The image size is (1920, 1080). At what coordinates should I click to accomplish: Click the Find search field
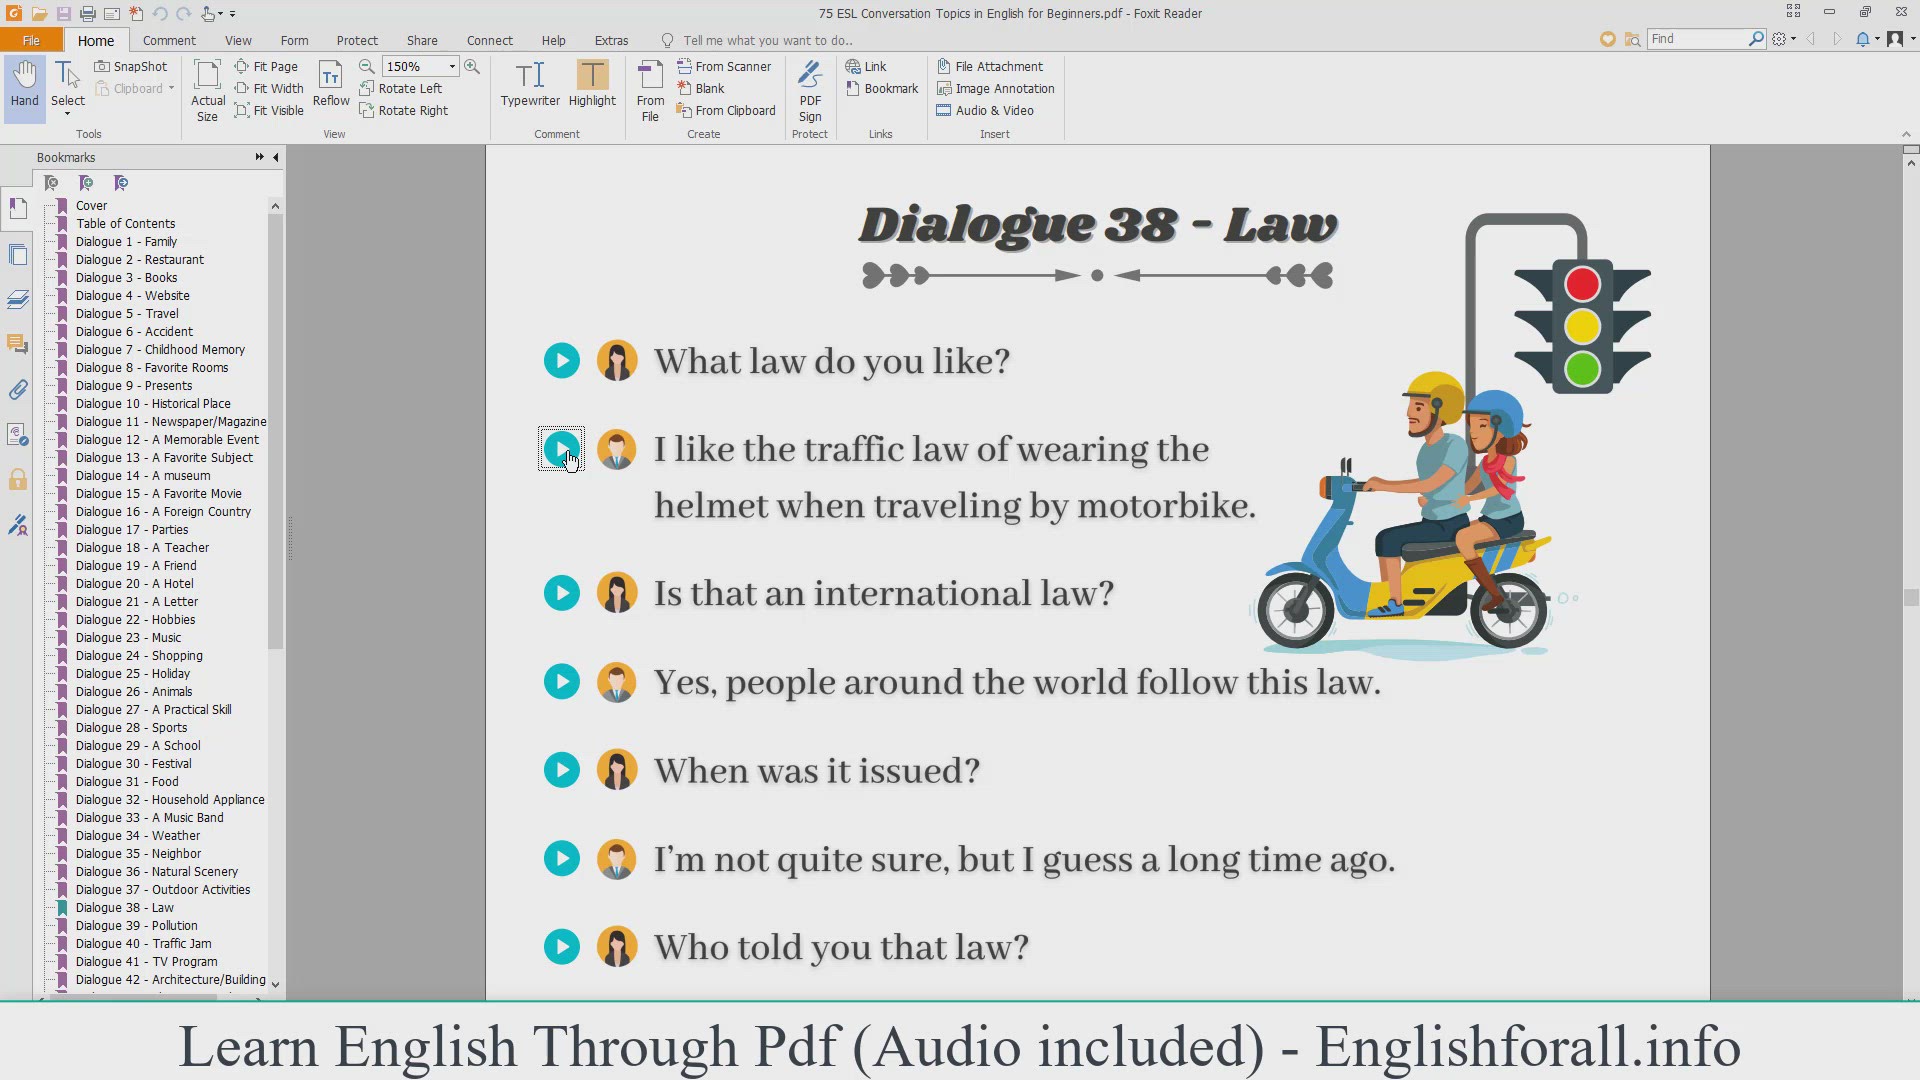[x=1697, y=39]
